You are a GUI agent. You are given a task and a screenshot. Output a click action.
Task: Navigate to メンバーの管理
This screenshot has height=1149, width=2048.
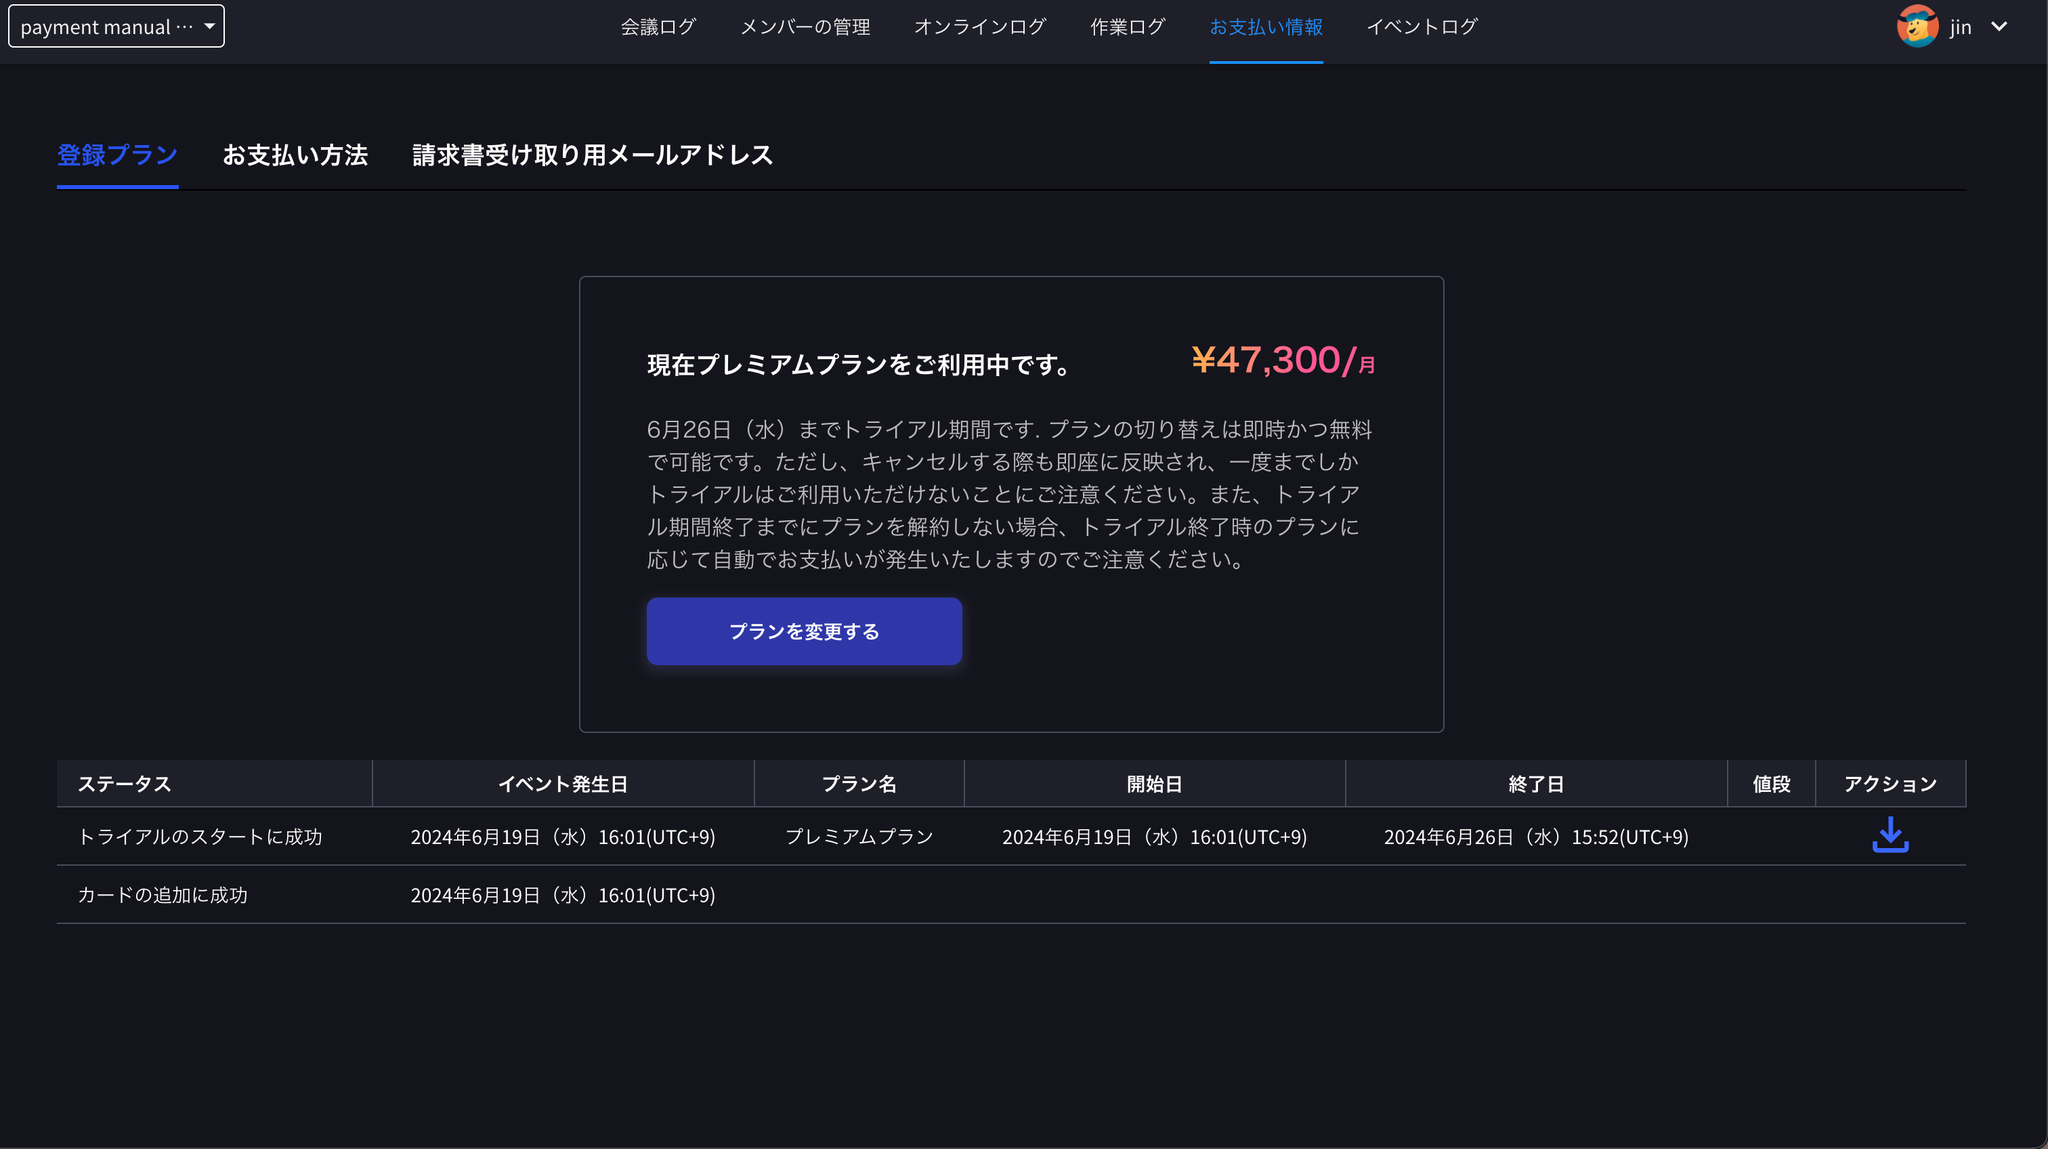coord(805,26)
